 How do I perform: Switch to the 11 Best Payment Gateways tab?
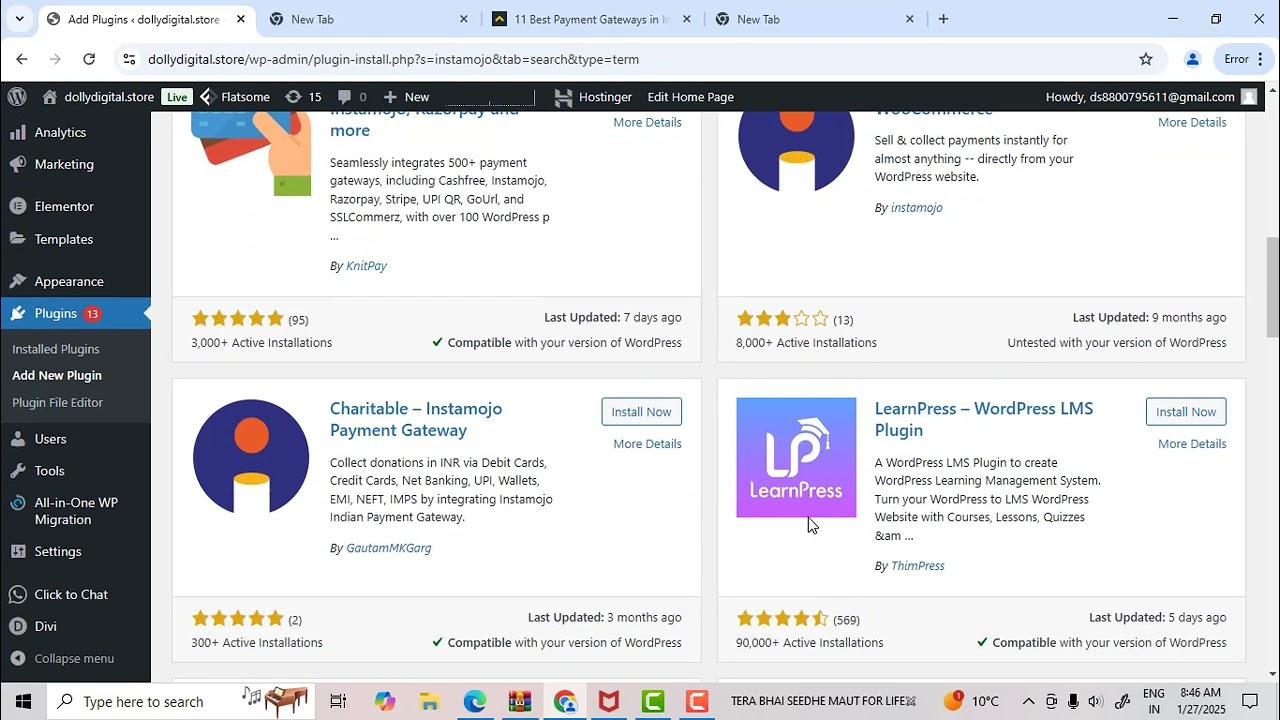click(591, 19)
